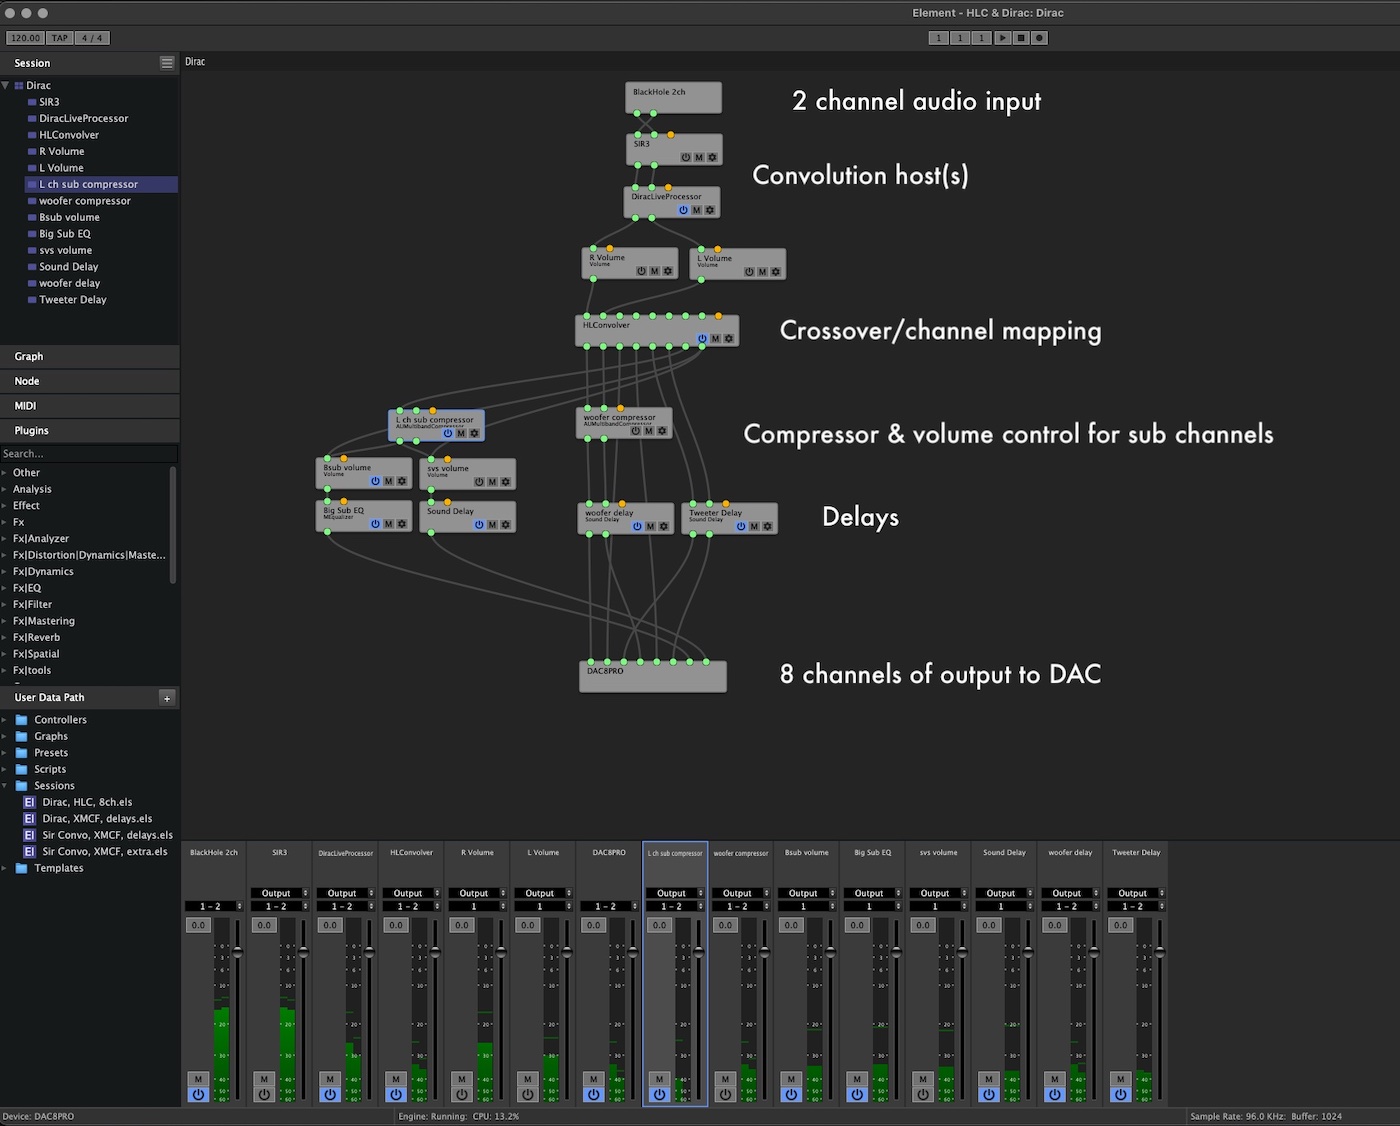
Task: Expand the Fx|EQ plugin category
Action: pos(5,588)
